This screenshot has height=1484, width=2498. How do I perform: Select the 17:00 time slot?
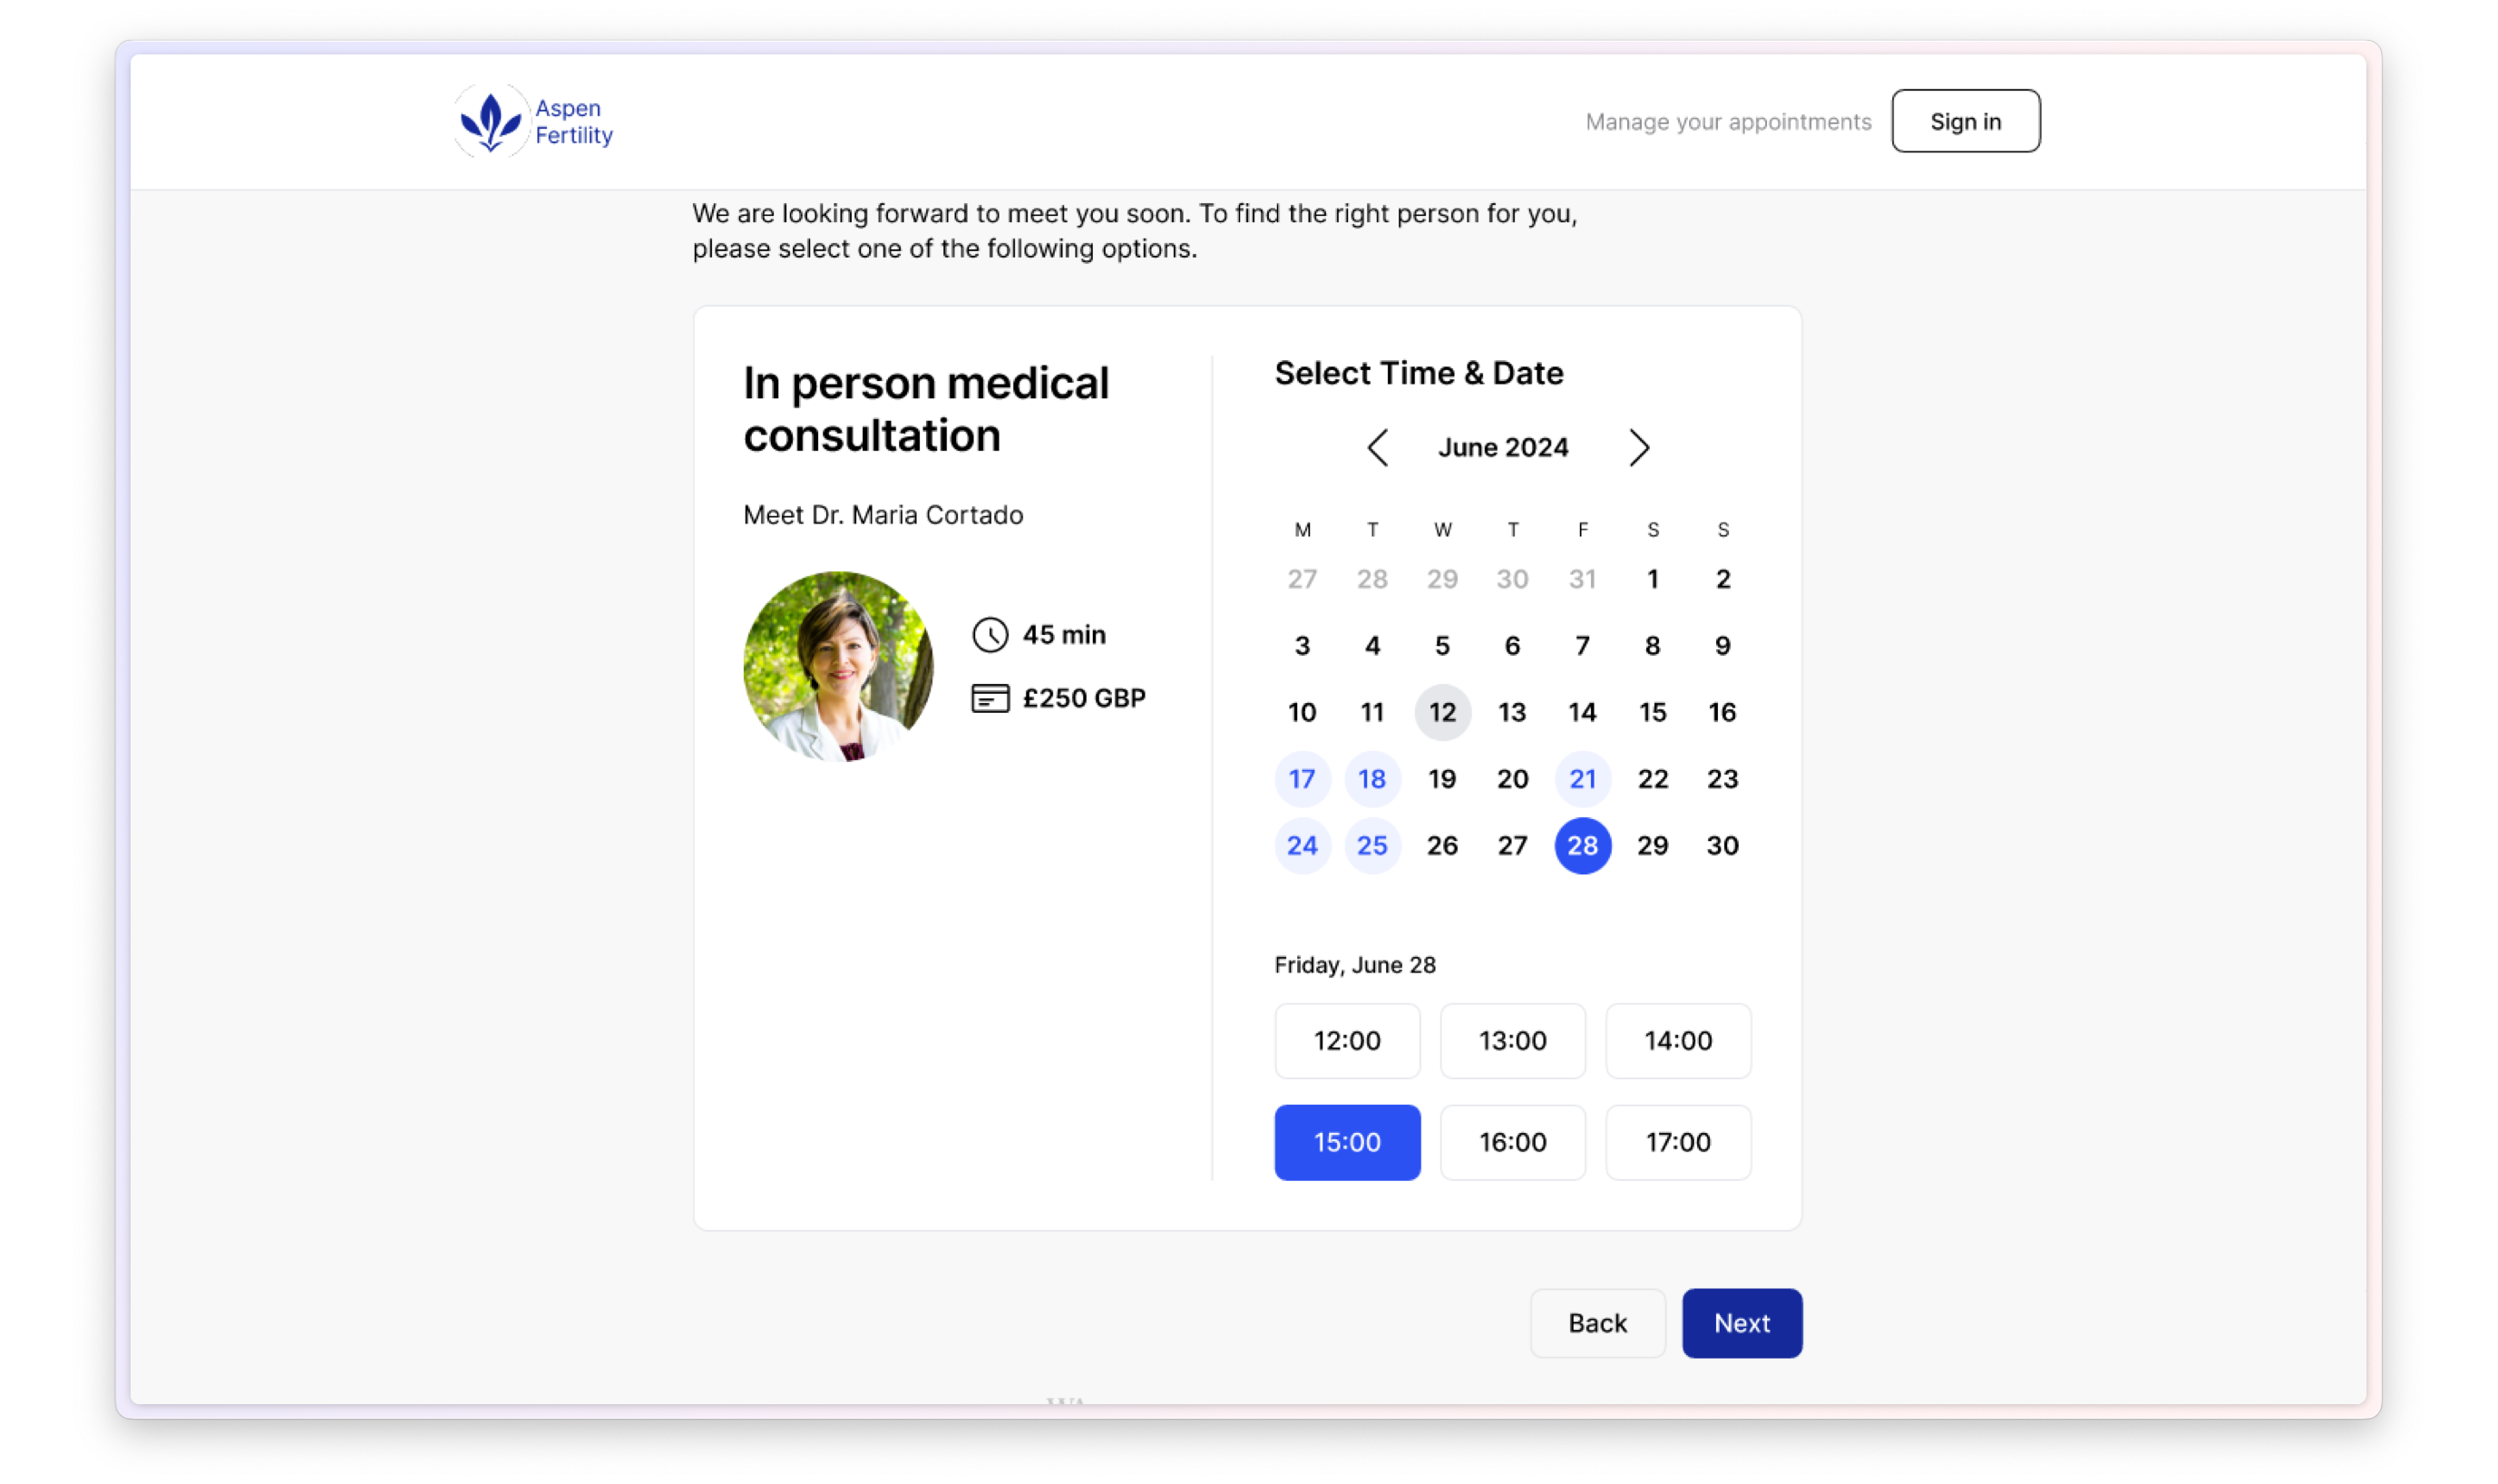(x=1678, y=1141)
